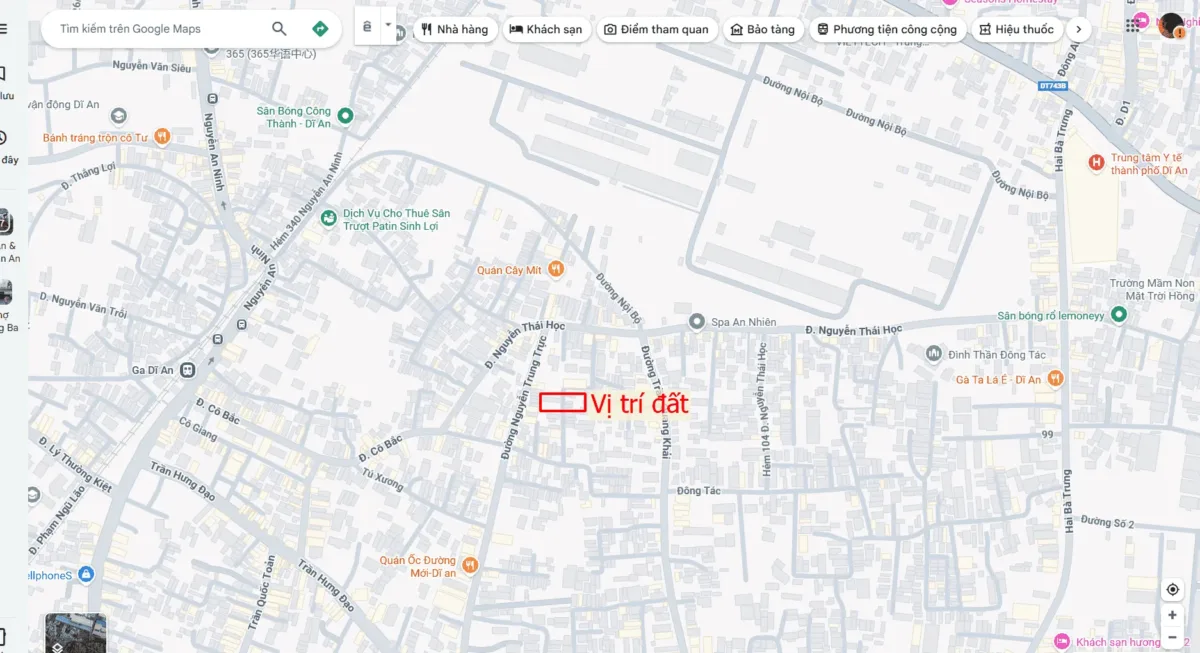1200x653 pixels.
Task: Open the Spa An Nhiên map pin
Action: coord(696,321)
